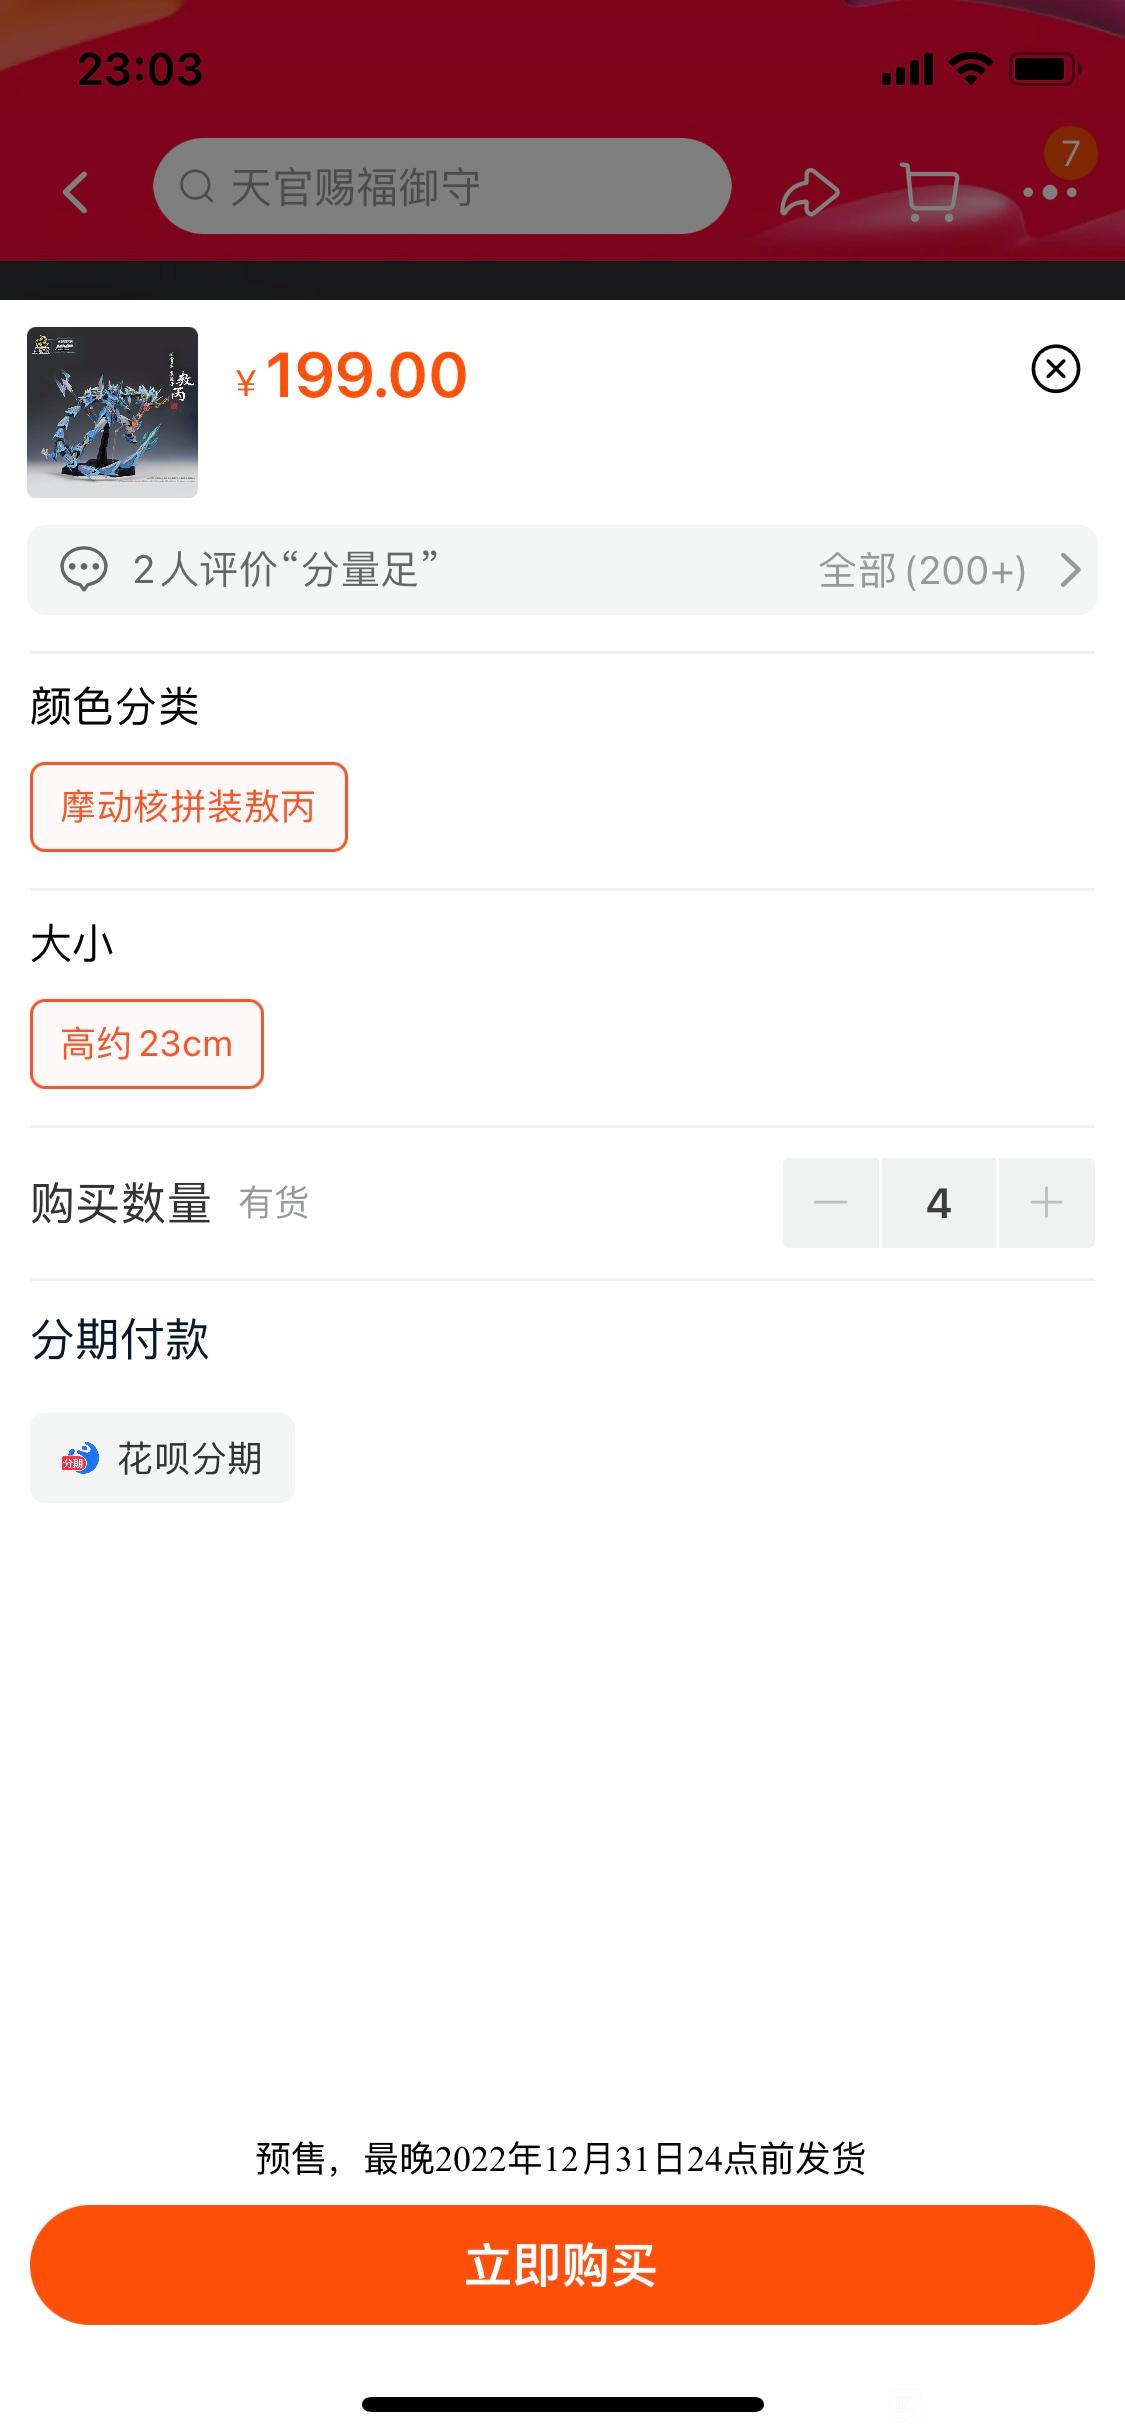Viewport: 1125px width, 2436px height.
Task: Select size option 高约 23cm
Action: (147, 1044)
